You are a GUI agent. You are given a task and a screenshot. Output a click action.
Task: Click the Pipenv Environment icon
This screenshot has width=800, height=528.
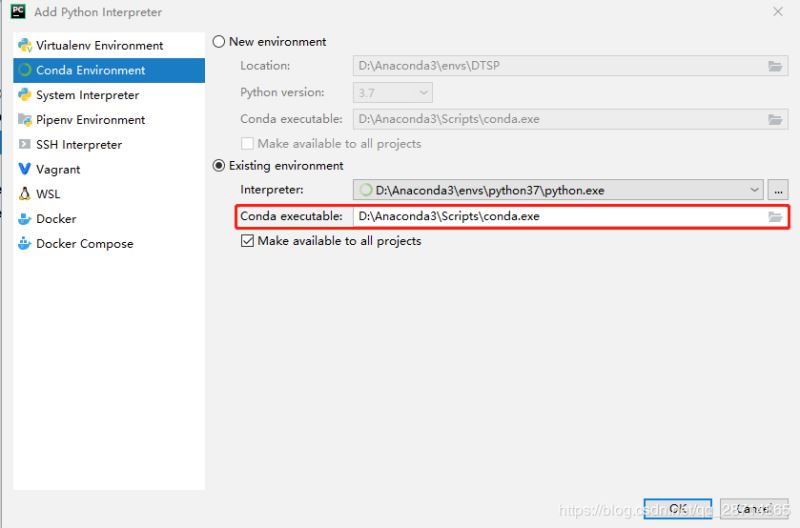coord(25,119)
